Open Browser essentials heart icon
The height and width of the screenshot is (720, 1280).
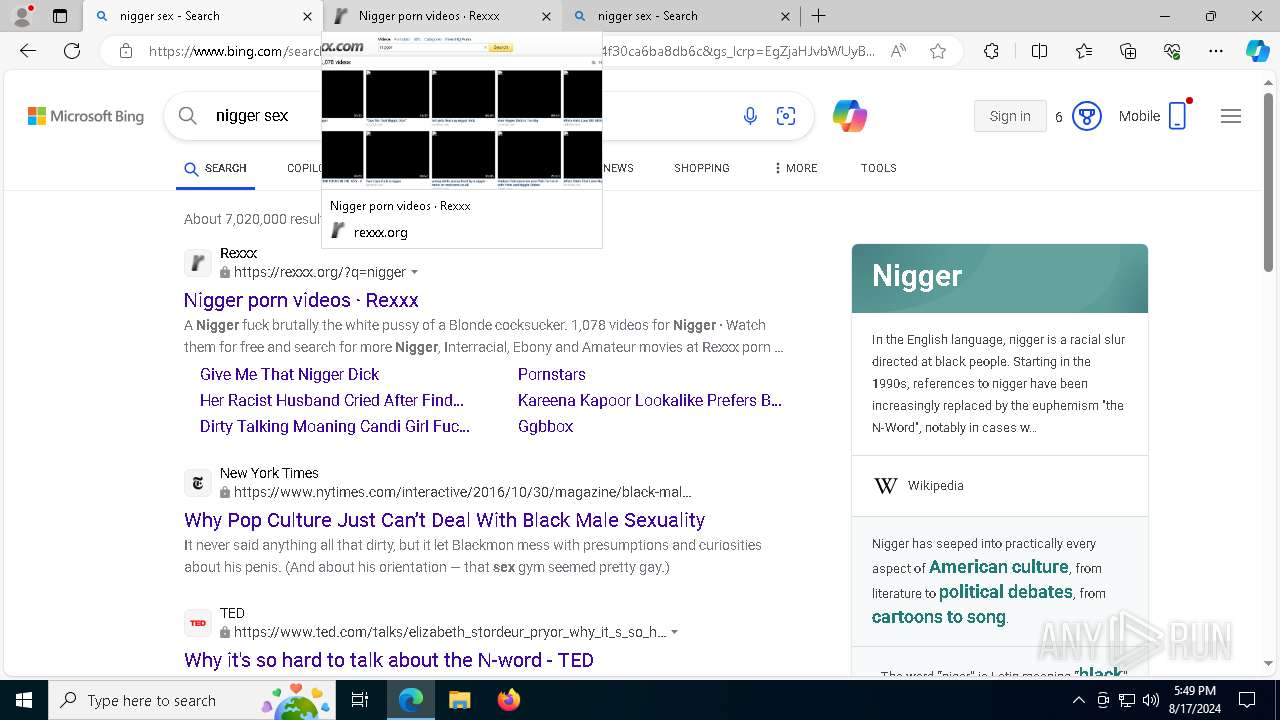pyautogui.click(x=1172, y=51)
